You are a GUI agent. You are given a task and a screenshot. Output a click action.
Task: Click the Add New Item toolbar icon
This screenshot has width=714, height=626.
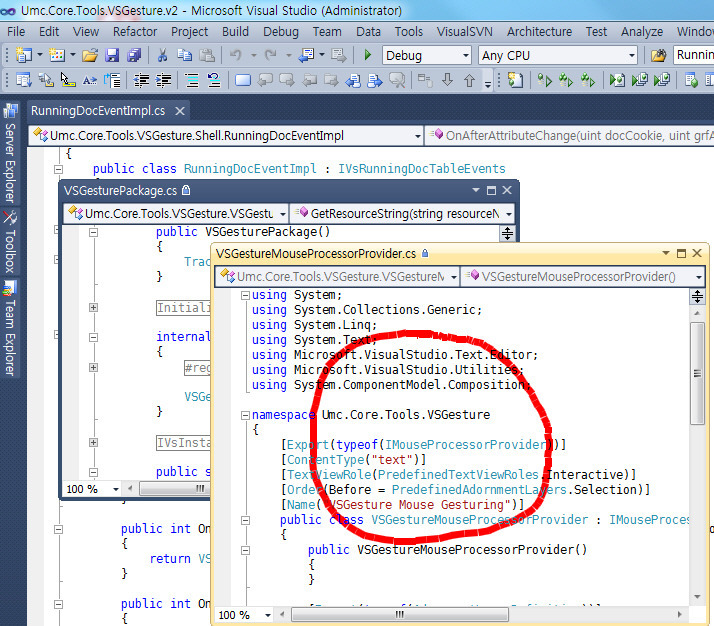(57, 55)
